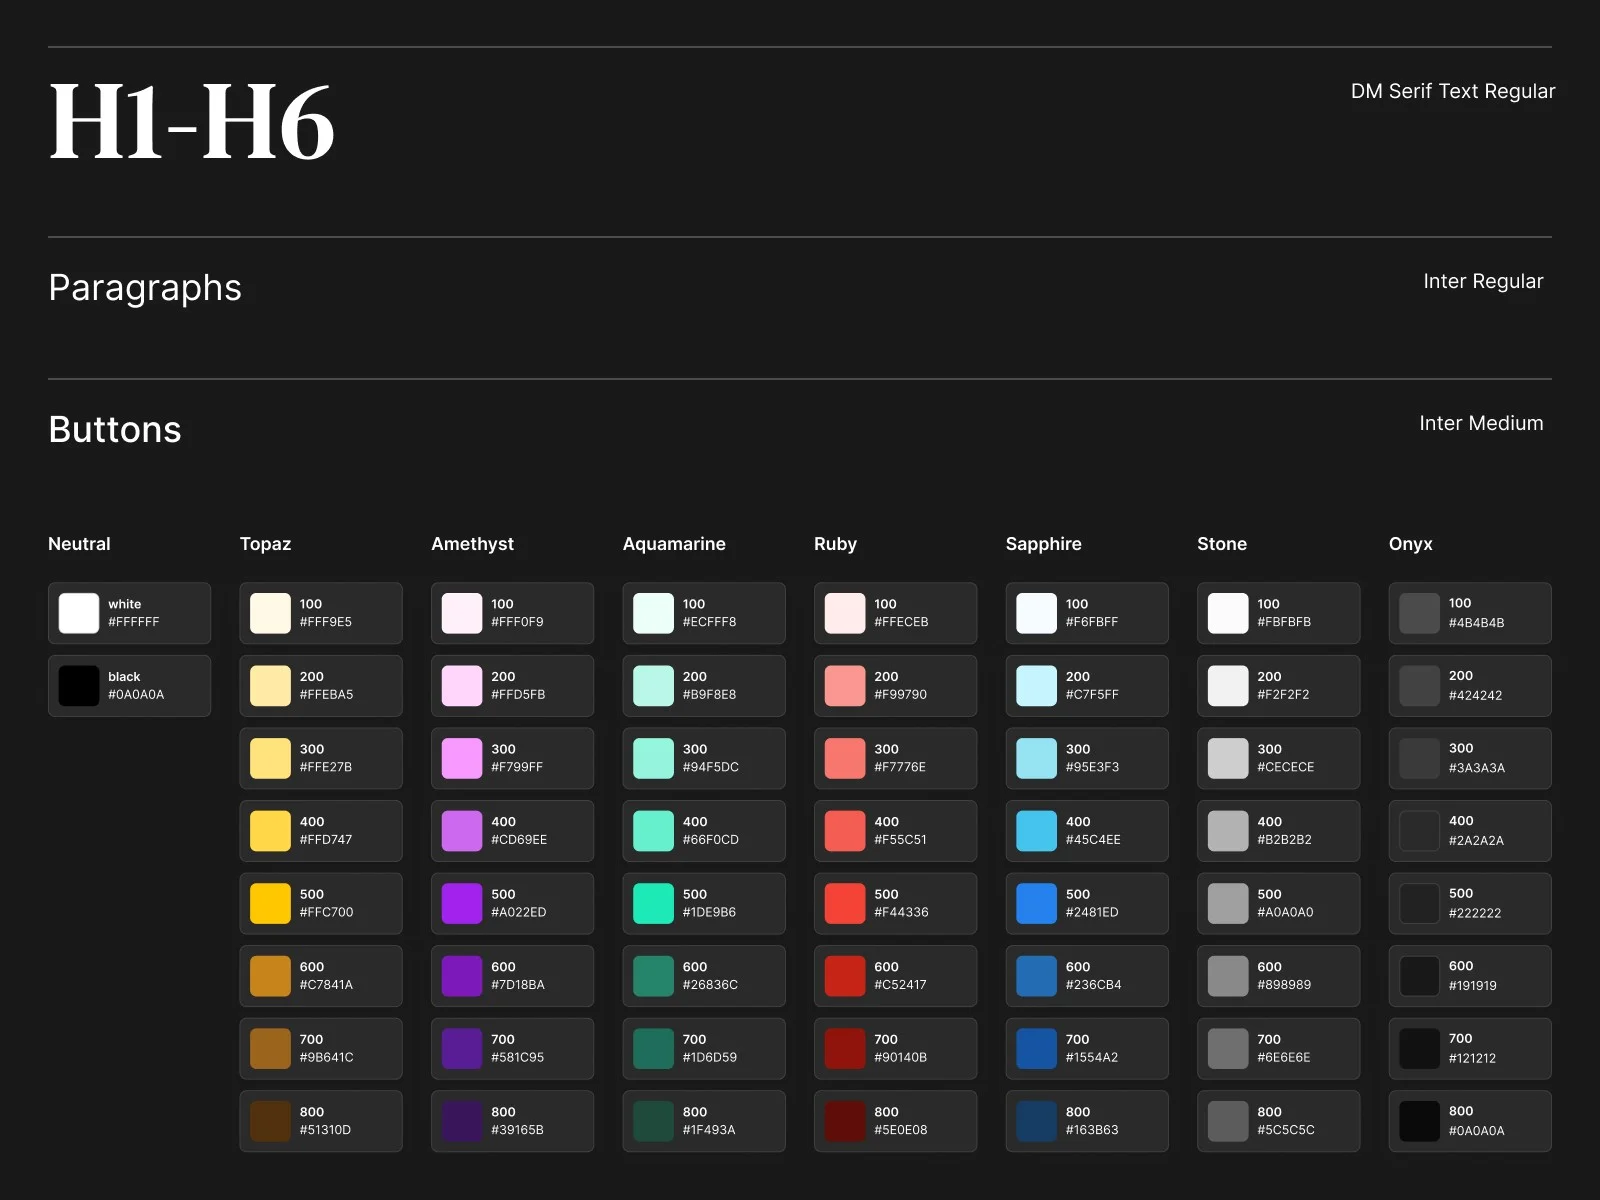Viewport: 1600px width, 1200px height.
Task: Click the Ruby palette heading
Action: pyautogui.click(x=835, y=544)
